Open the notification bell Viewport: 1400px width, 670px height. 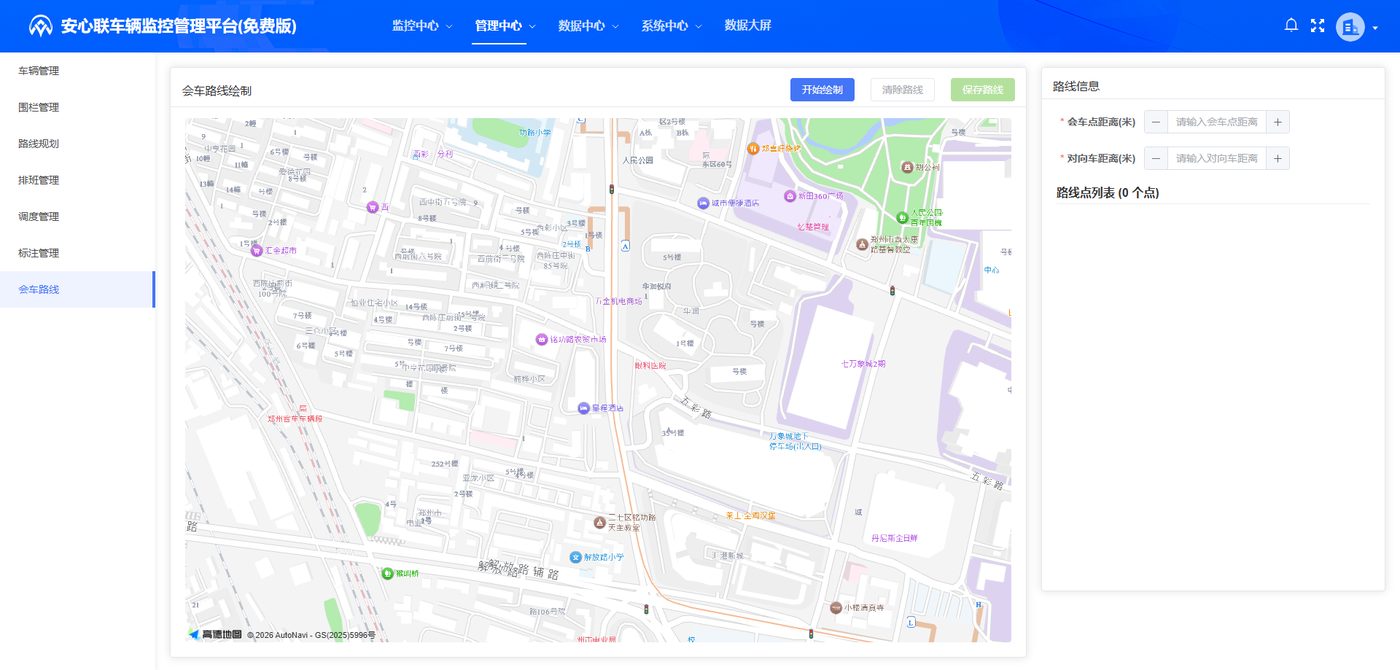(x=1291, y=26)
